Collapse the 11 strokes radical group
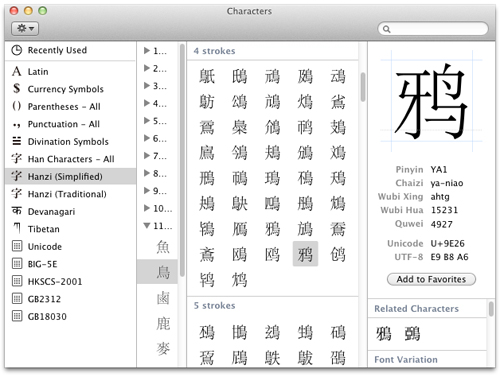 pos(147,226)
